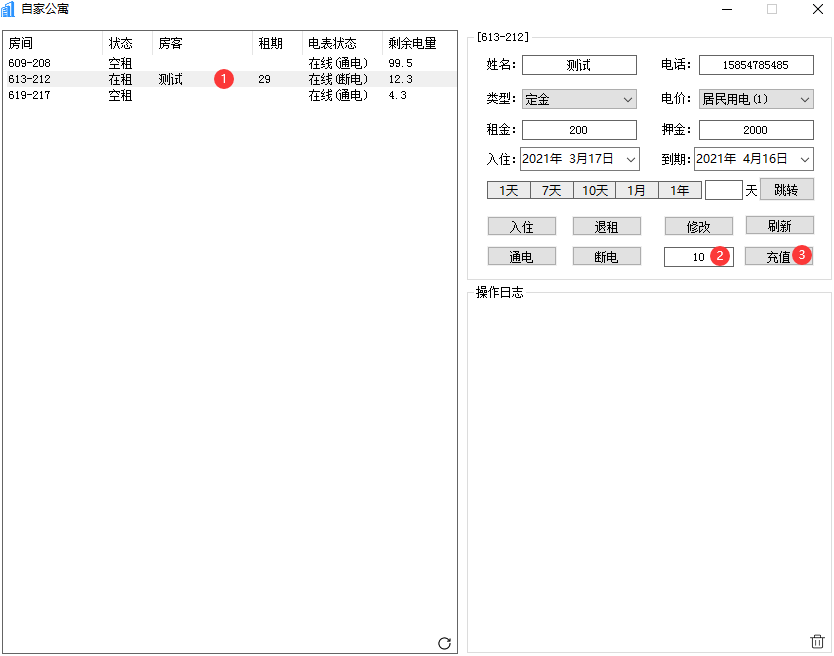Click remaining power value 99.5
Screen dimensions: 834x656
(400, 63)
